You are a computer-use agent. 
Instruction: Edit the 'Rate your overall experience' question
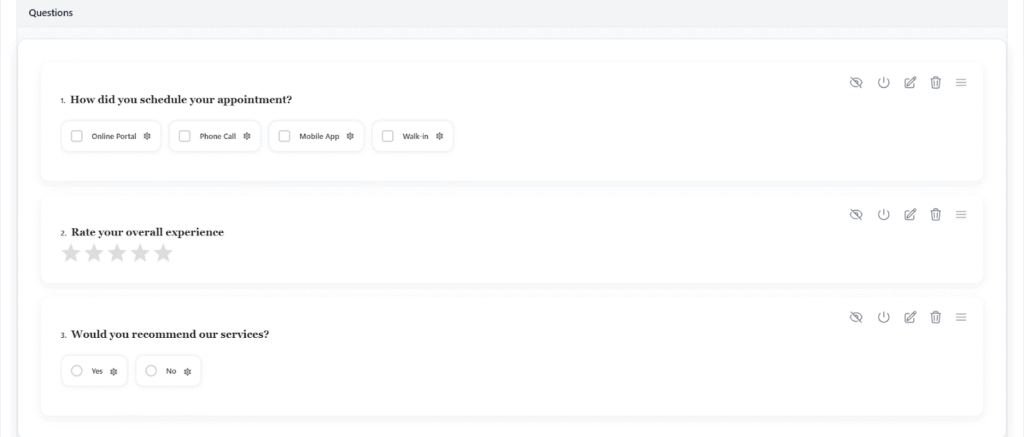pyautogui.click(x=909, y=214)
